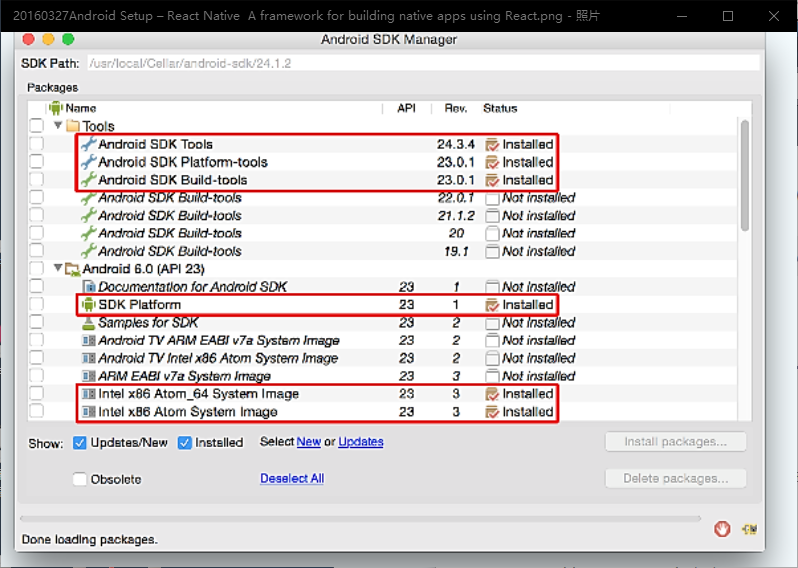Viewport: 798px width, 568px height.
Task: Click the progress bar at the bottom
Action: [x=360, y=519]
